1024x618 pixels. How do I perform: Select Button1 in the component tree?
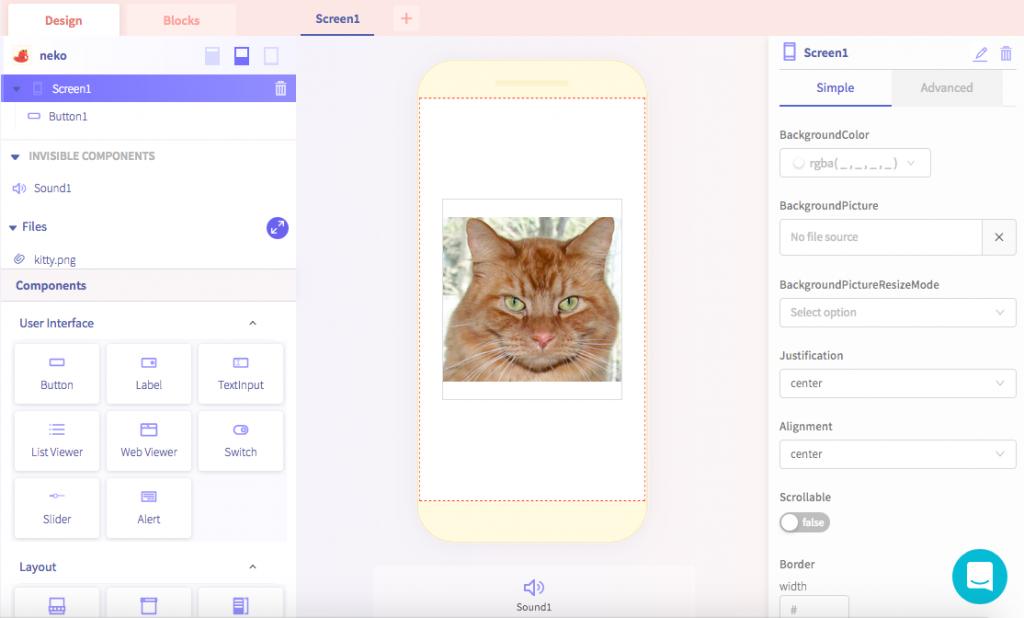[x=67, y=116]
